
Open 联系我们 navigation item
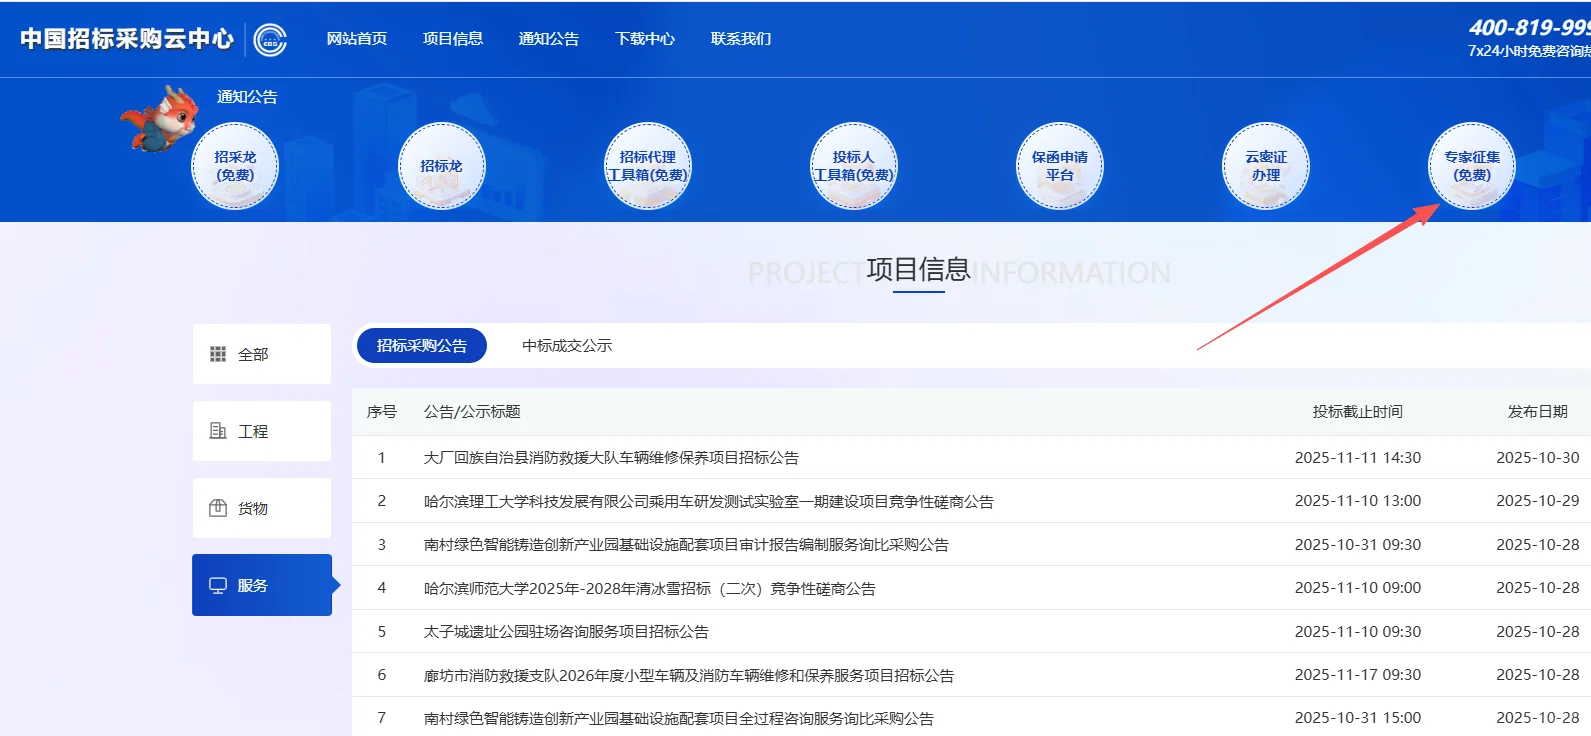[x=741, y=39]
